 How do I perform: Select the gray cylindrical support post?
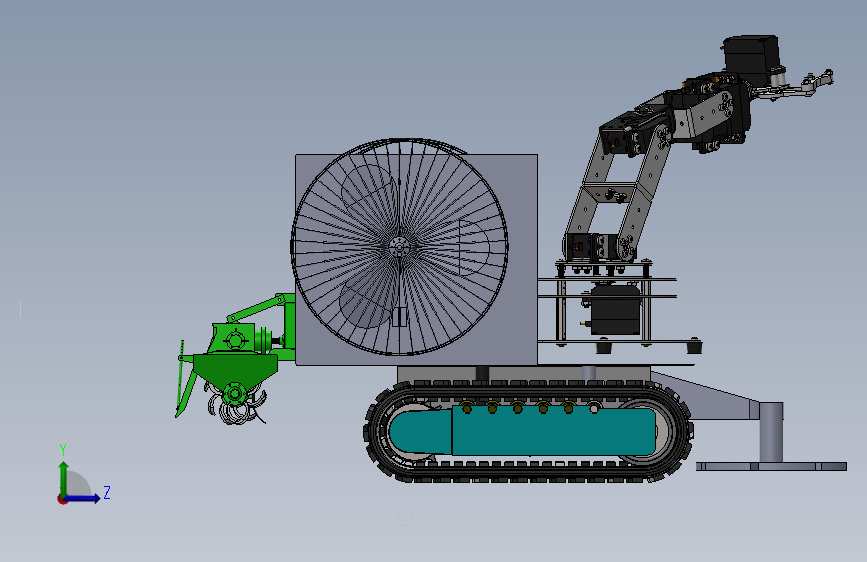771,432
